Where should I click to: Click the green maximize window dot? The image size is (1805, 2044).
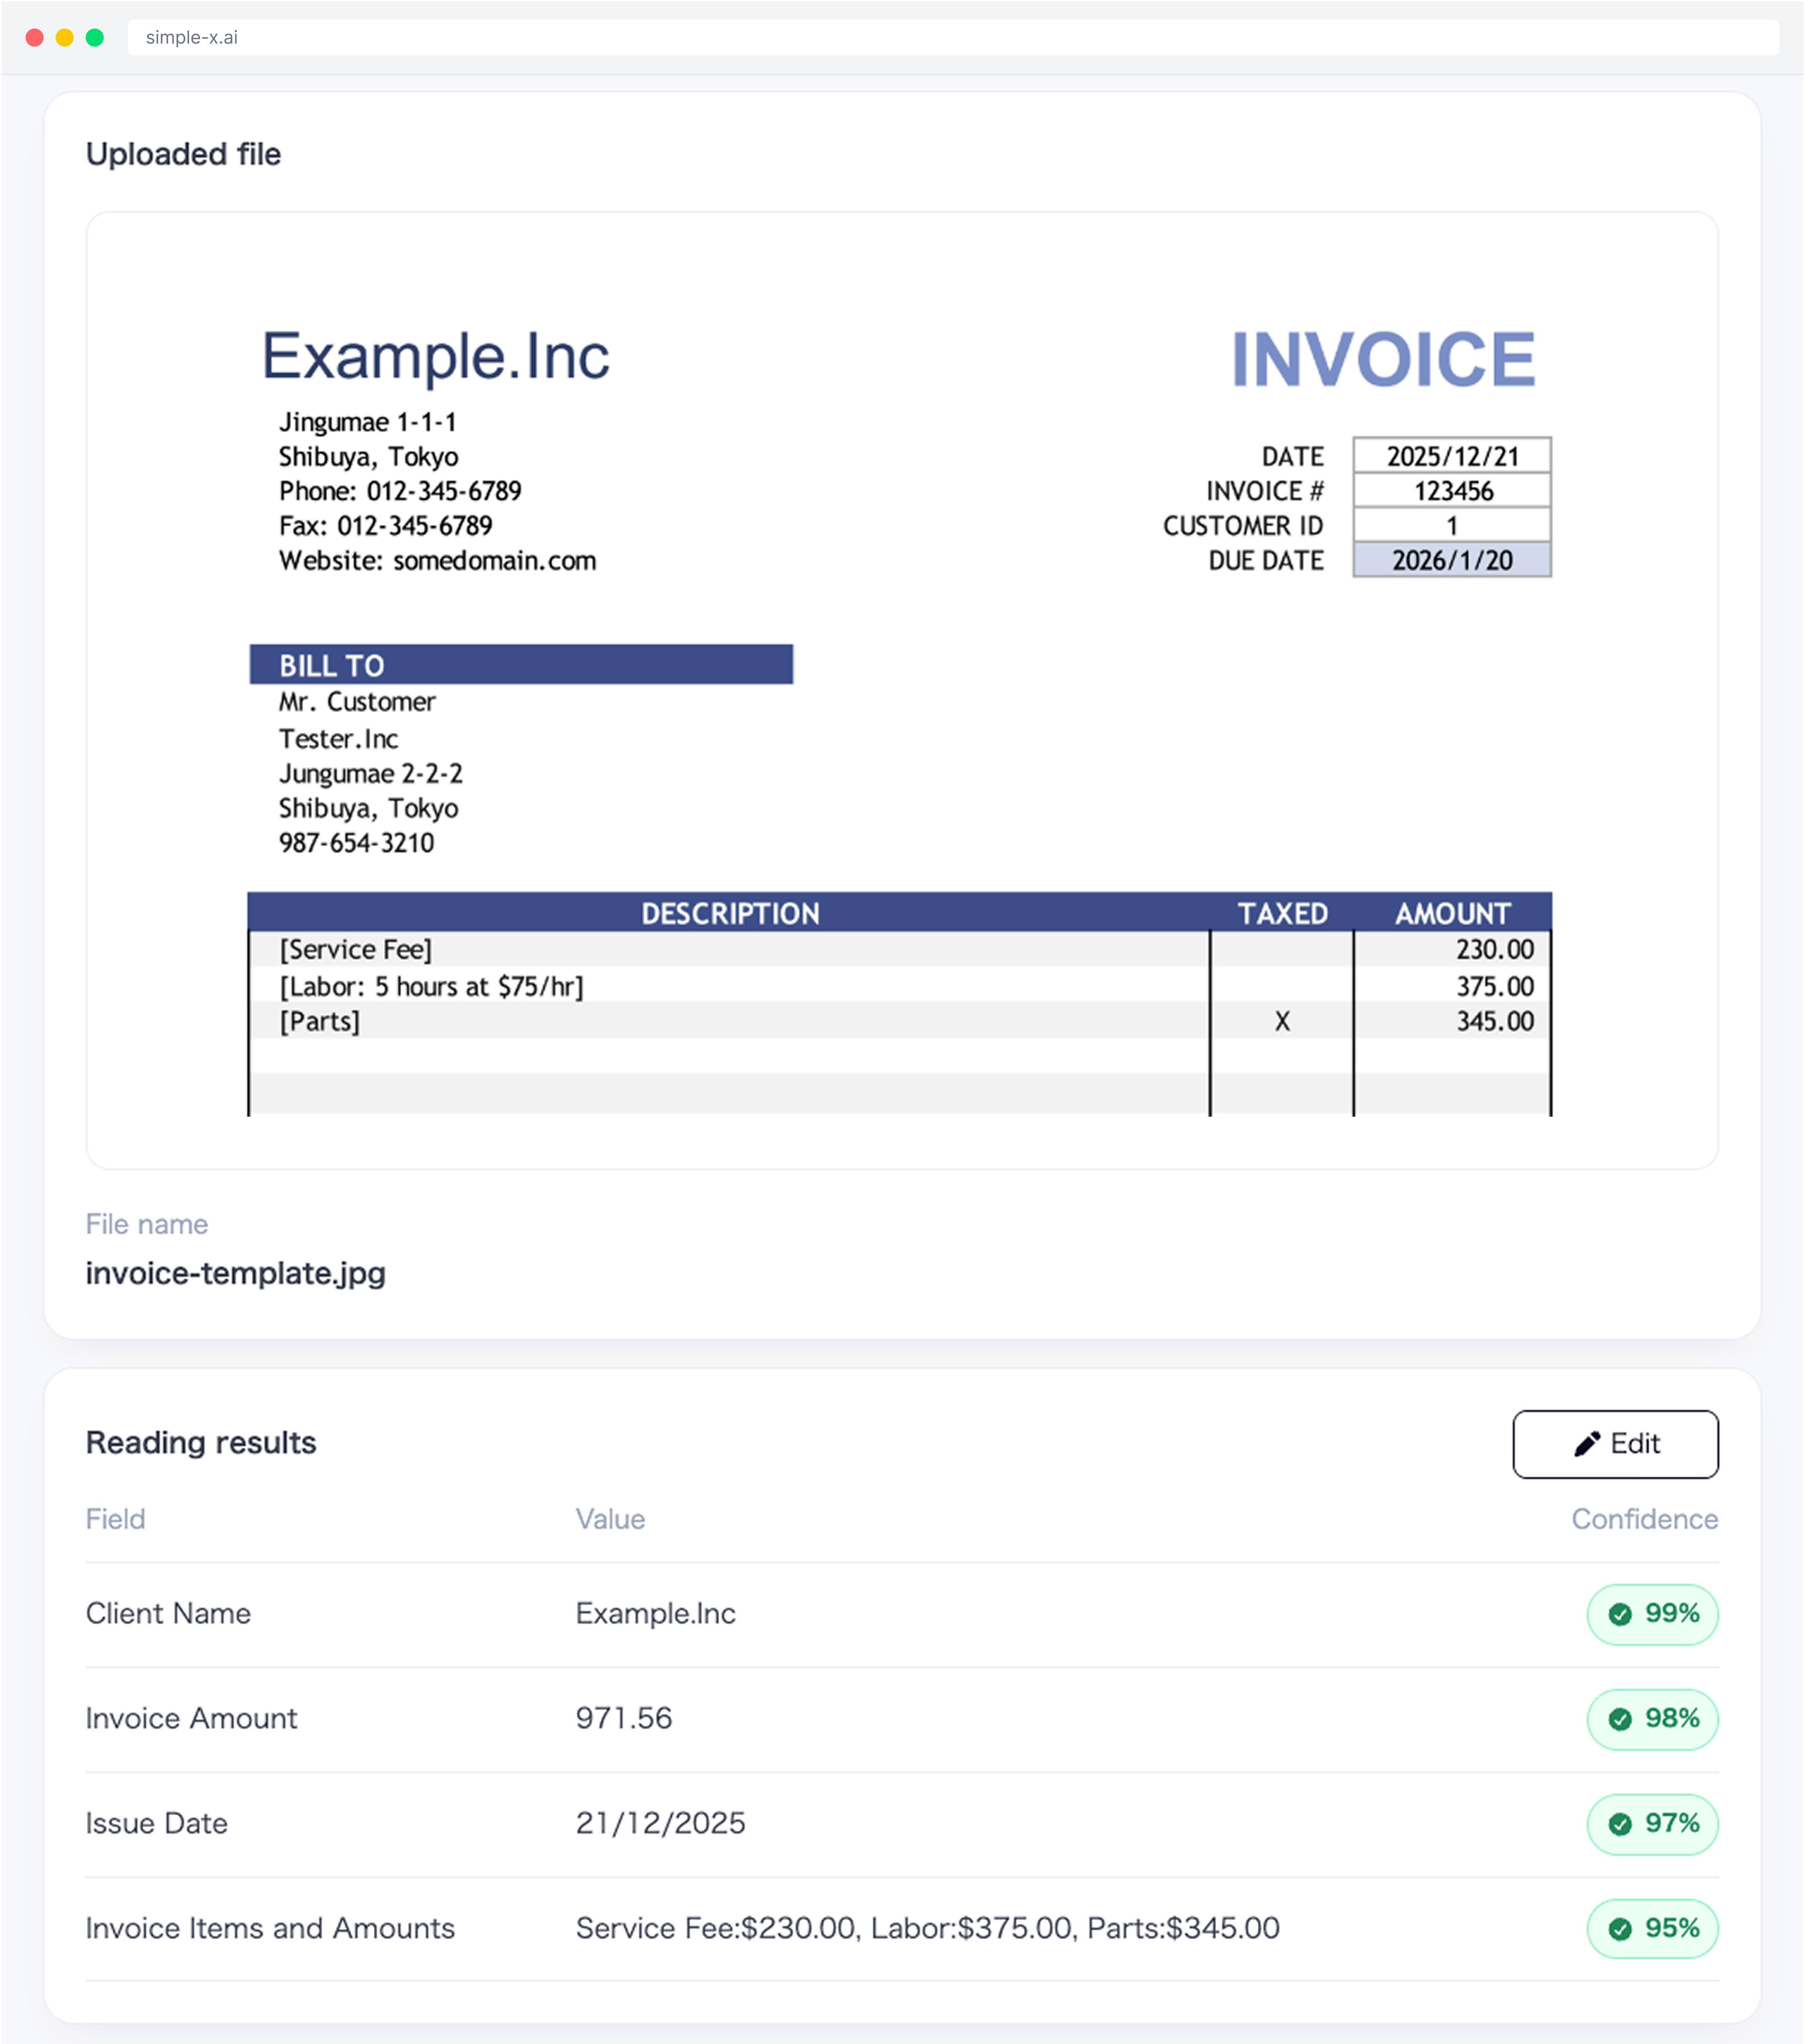[95, 38]
